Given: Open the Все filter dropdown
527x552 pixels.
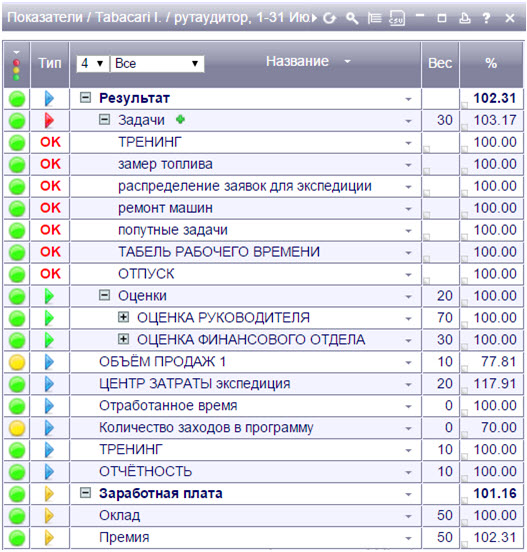Looking at the screenshot, I should tap(157, 64).
